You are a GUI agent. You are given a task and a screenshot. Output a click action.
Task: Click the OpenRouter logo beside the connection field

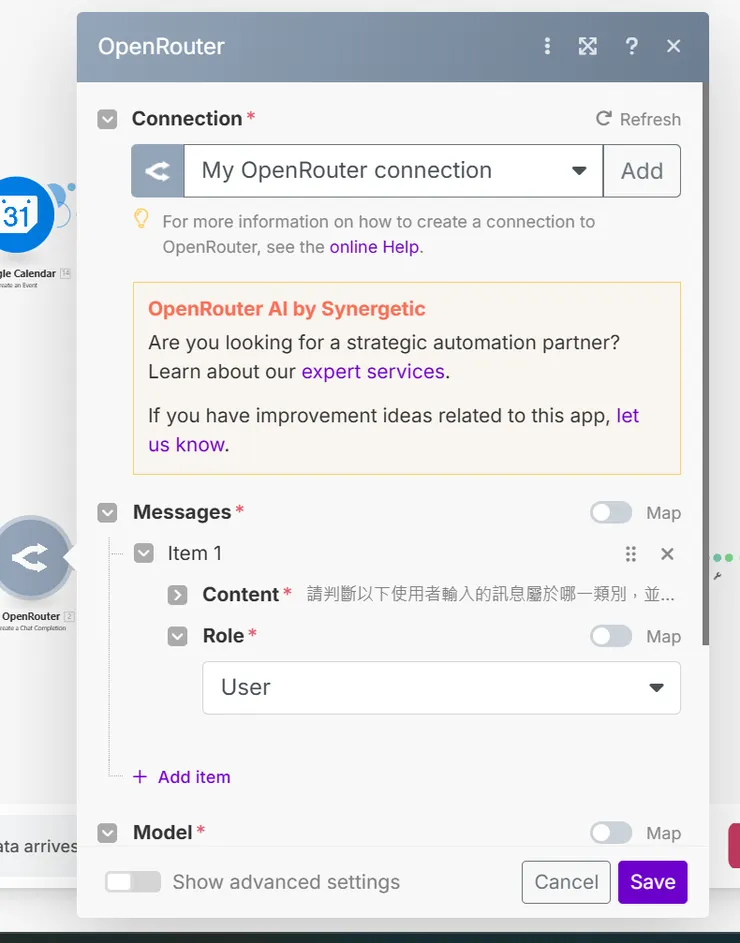coord(157,170)
